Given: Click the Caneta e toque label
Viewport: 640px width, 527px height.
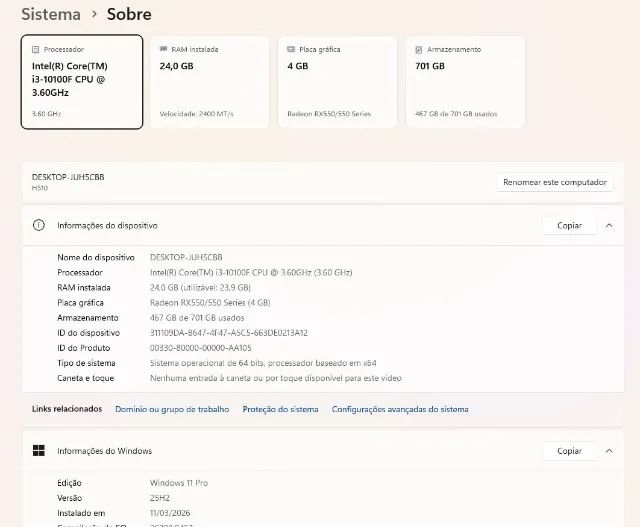Looking at the screenshot, I should (x=86, y=378).
